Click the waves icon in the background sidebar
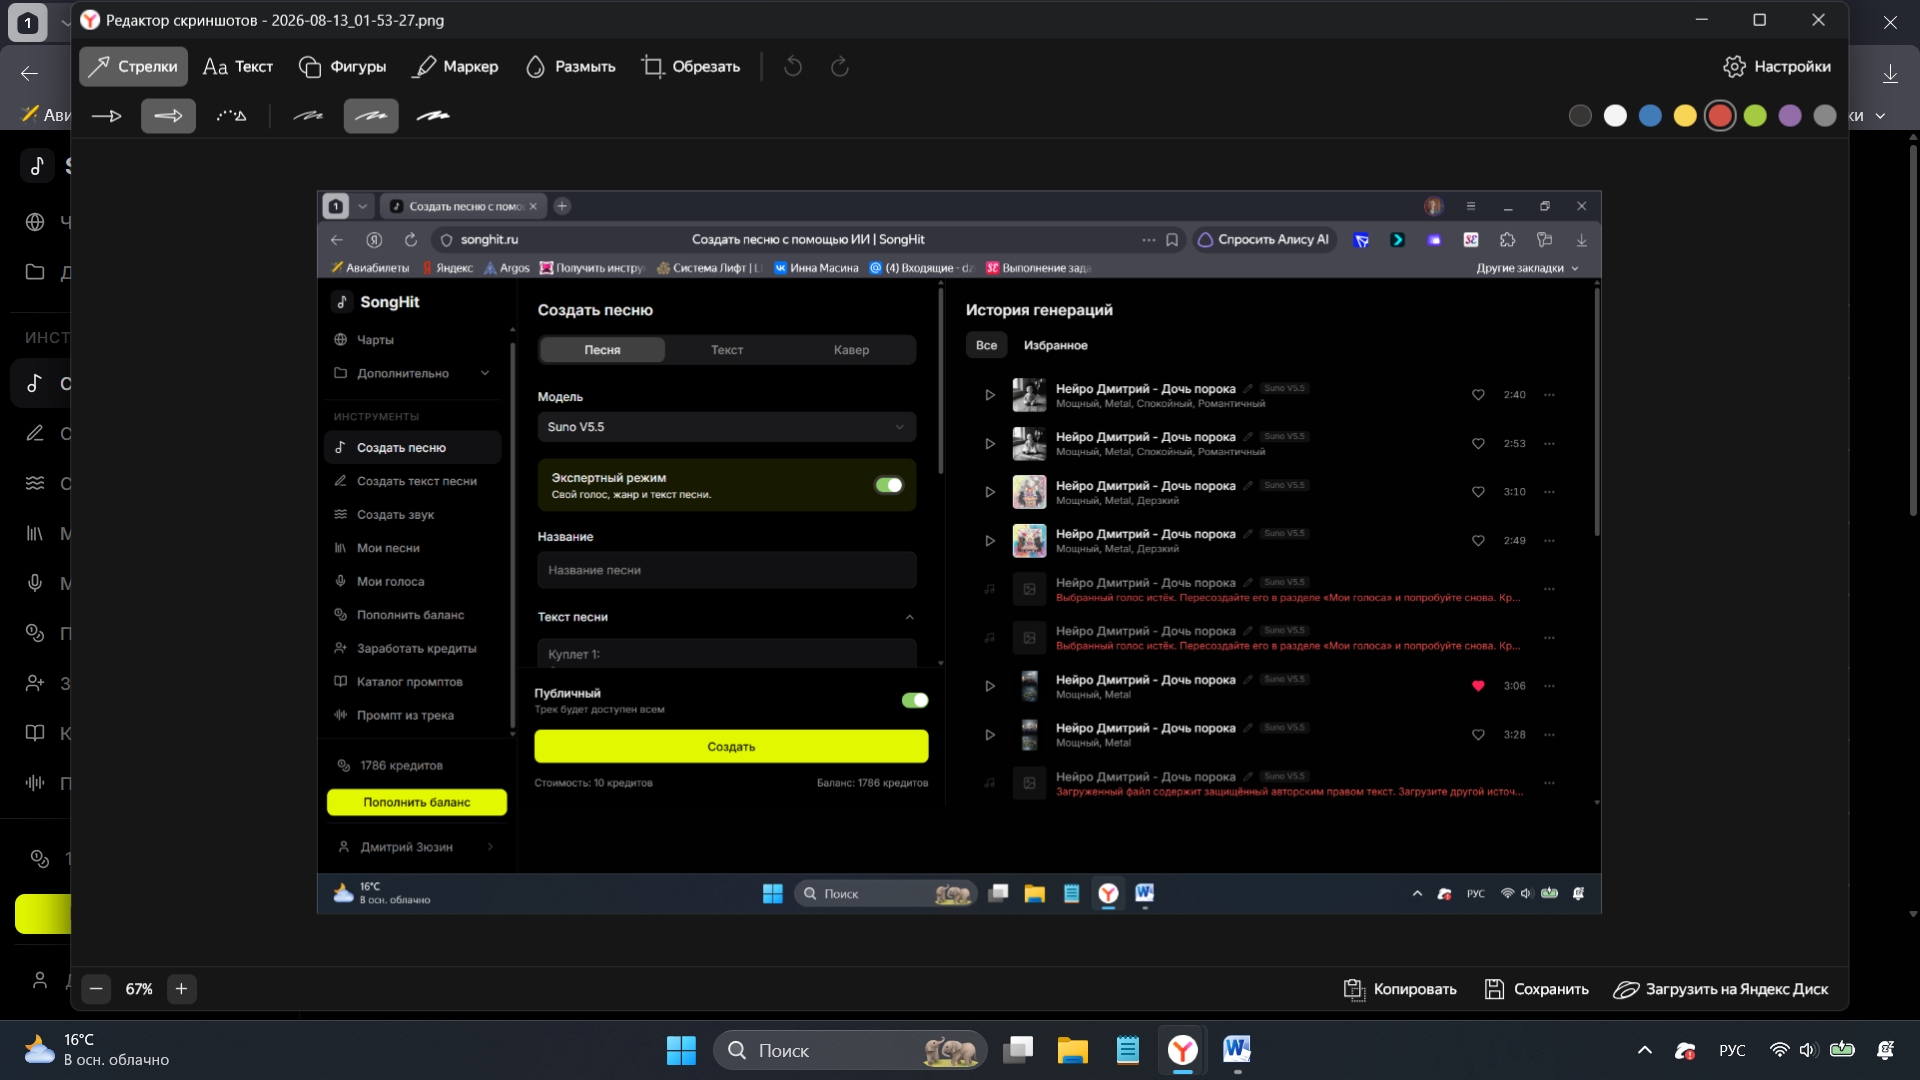 coord(35,483)
